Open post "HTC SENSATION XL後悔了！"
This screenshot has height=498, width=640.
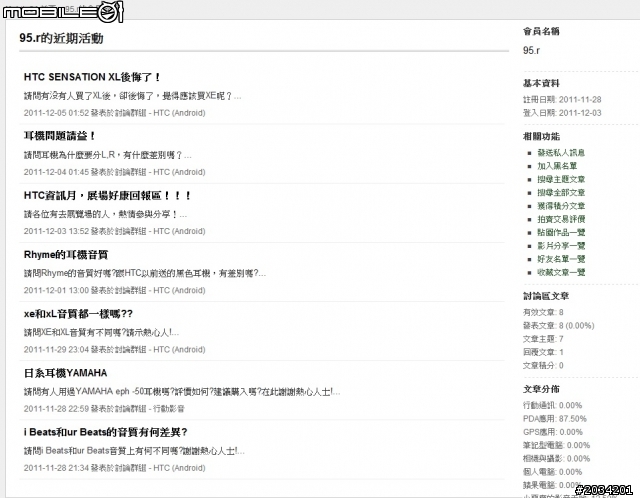(92, 77)
